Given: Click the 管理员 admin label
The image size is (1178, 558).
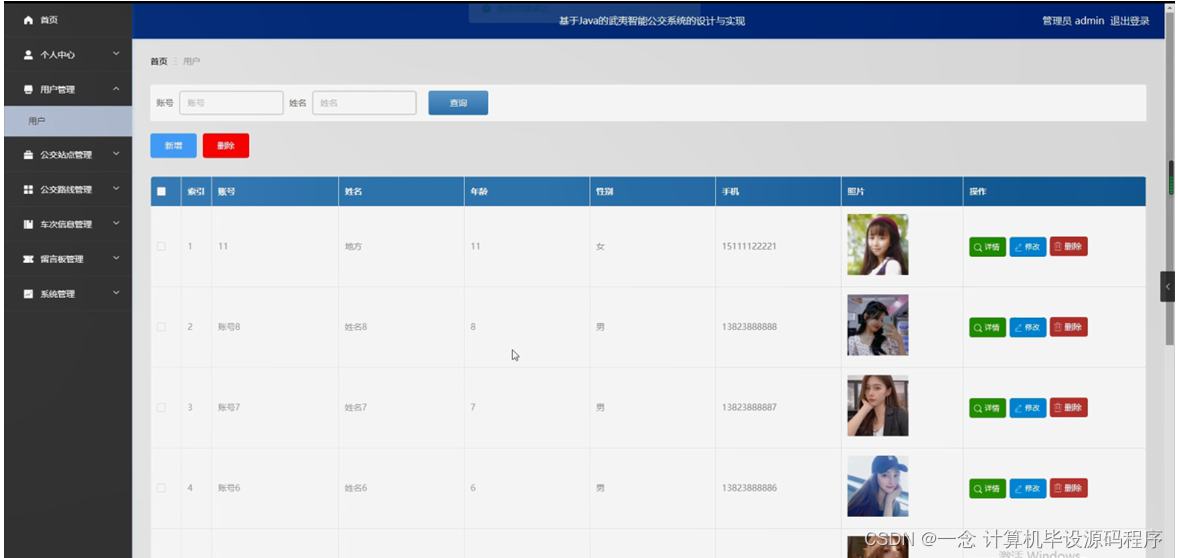Looking at the screenshot, I should [x=1073, y=21].
